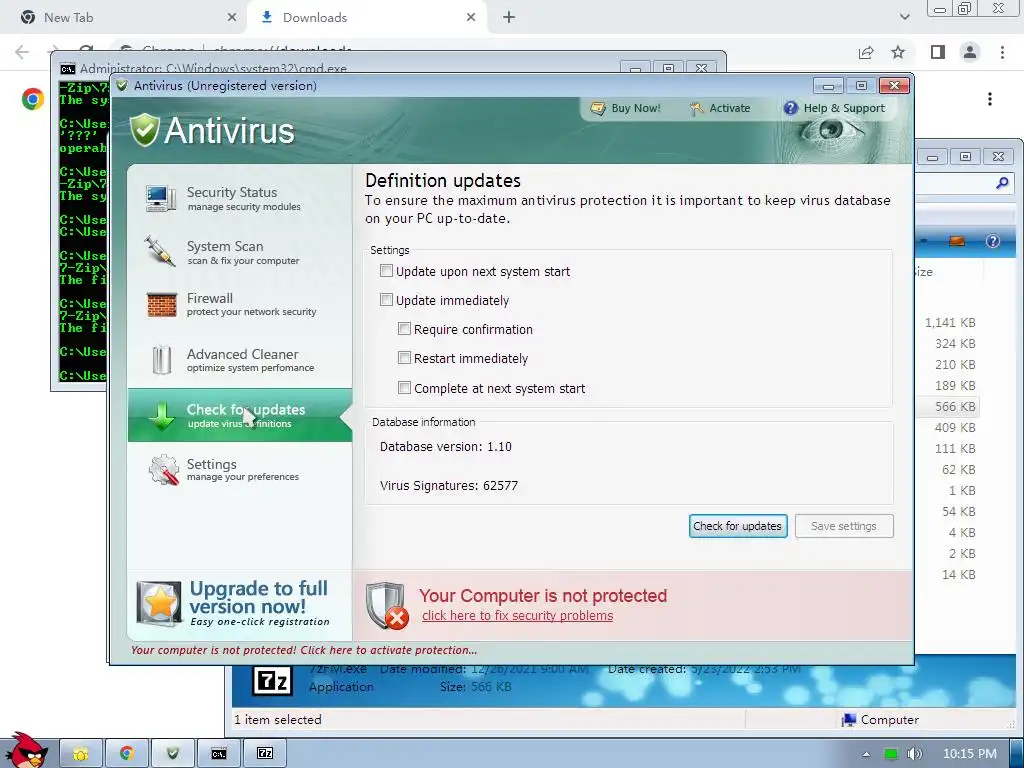Go to Advanced Cleaner section

point(240,360)
